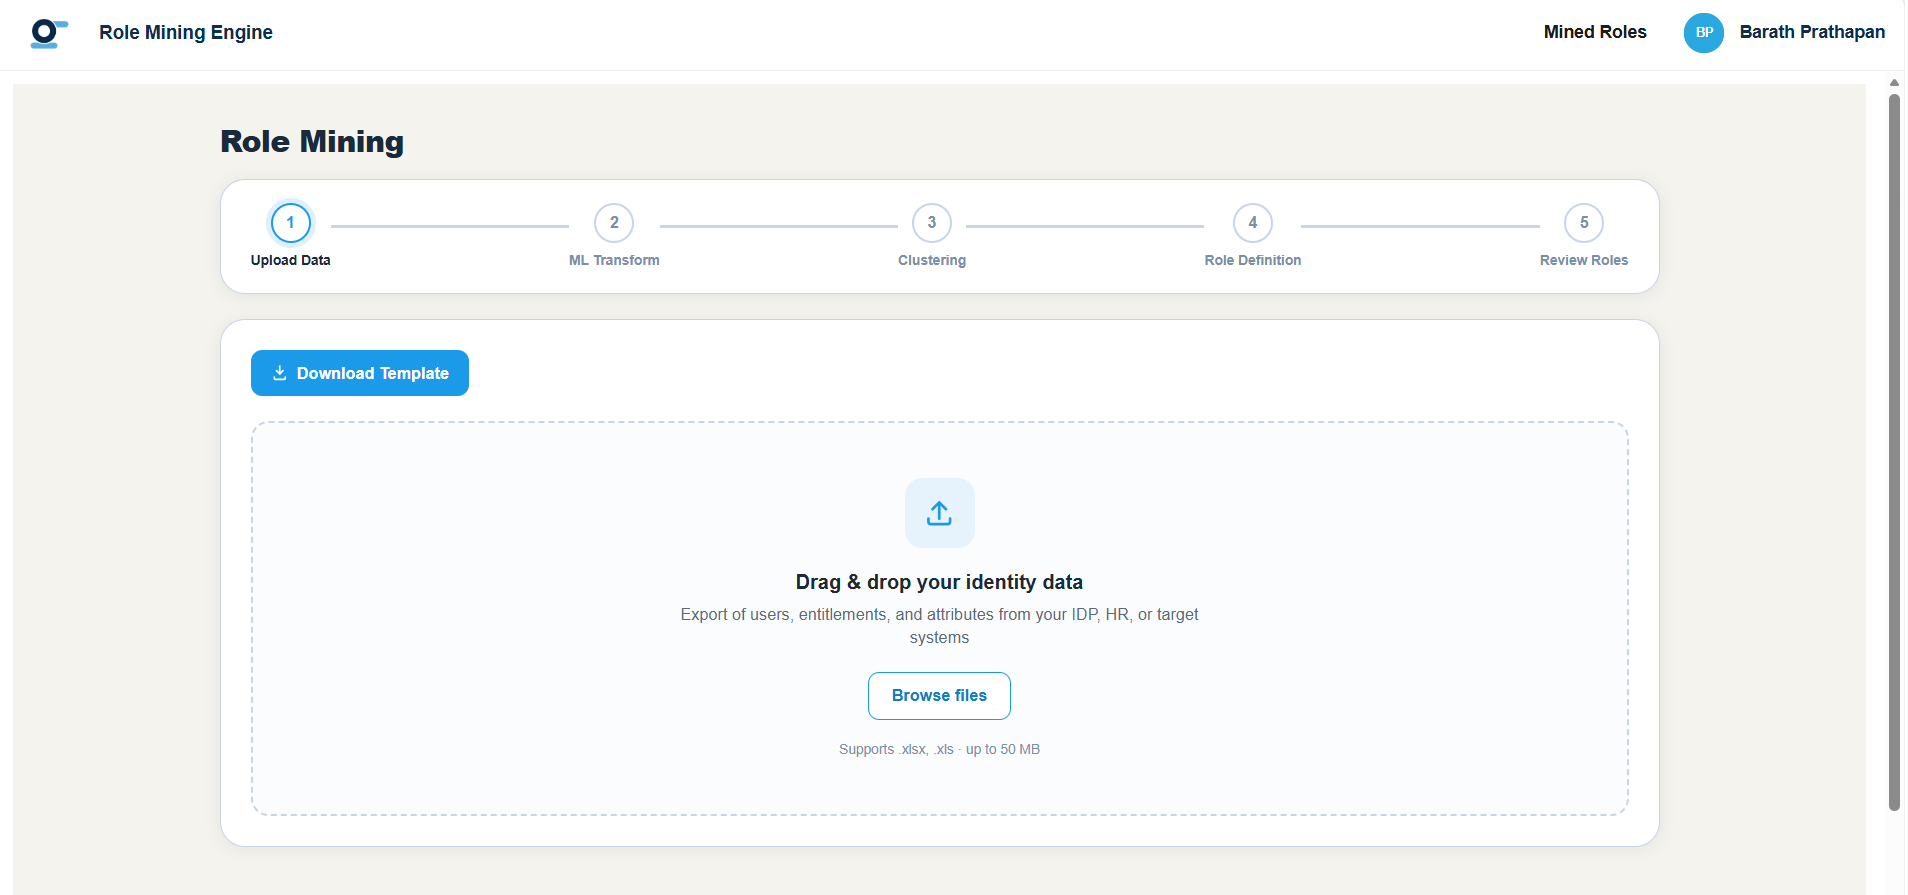Click the vertical page scrollbar
This screenshot has height=895, width=1908.
(1894, 450)
